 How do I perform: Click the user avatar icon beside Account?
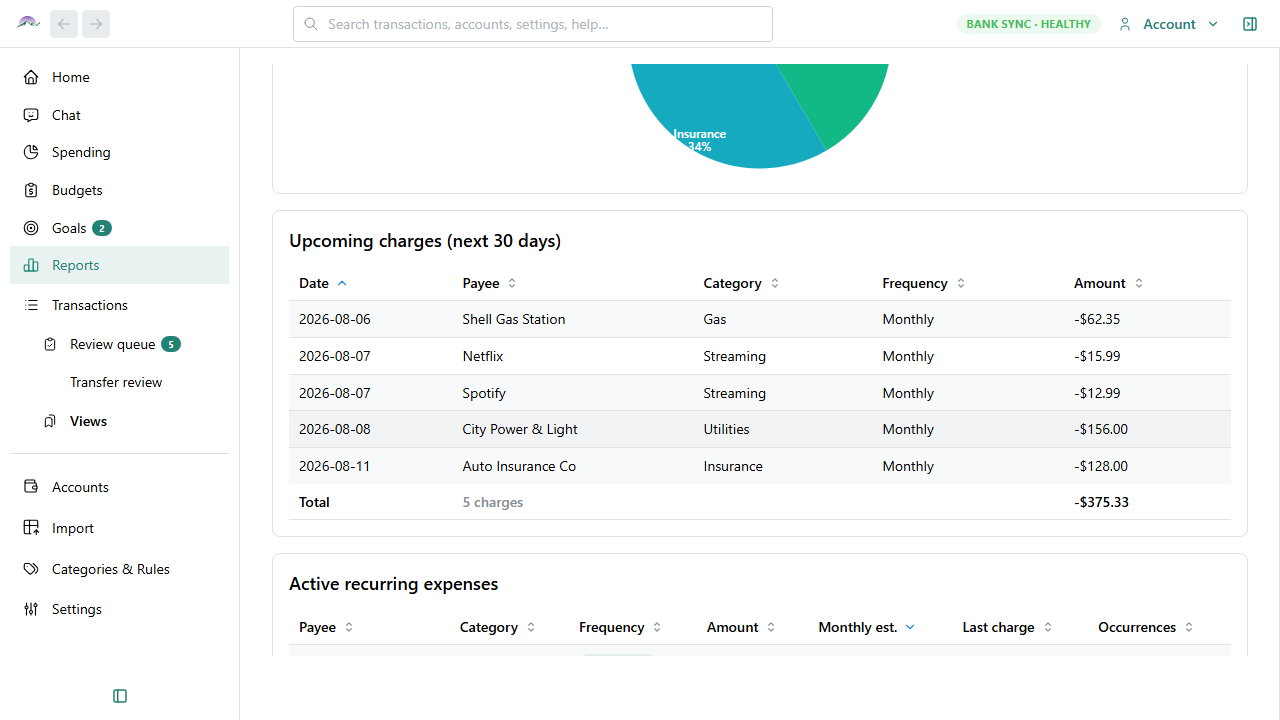coord(1125,24)
